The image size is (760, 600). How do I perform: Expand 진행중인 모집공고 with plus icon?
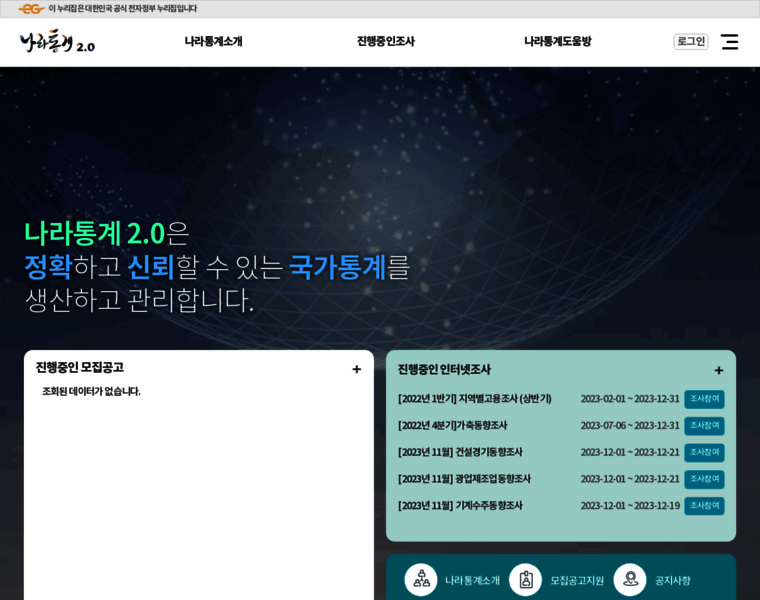pyautogui.click(x=357, y=369)
